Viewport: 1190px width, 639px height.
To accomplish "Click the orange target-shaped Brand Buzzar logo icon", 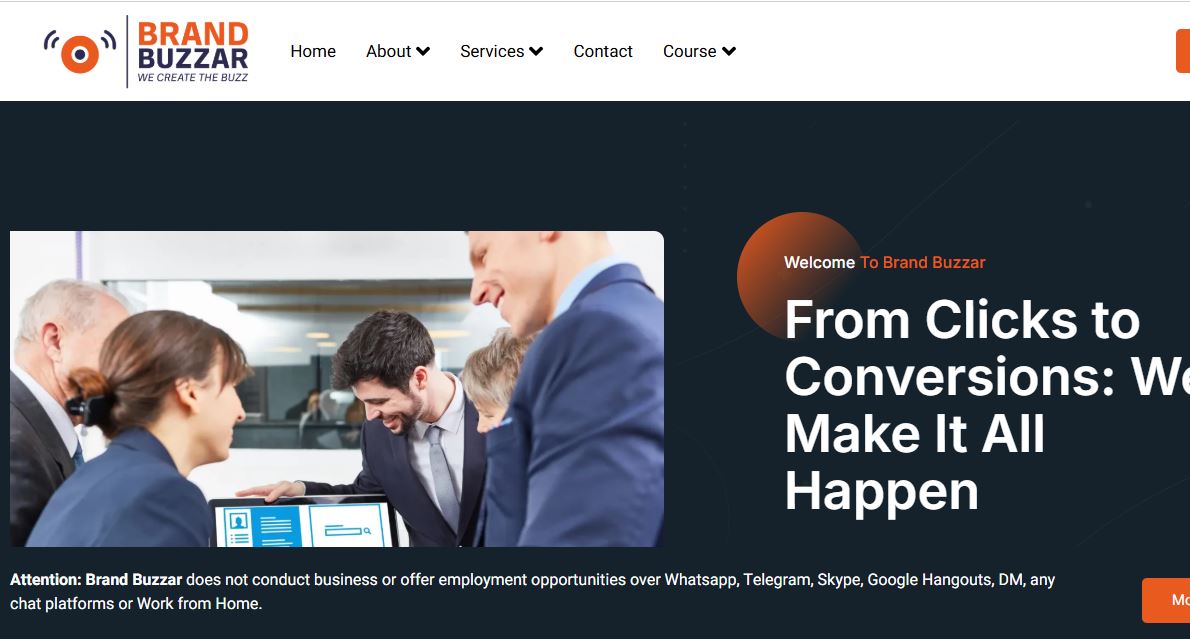I will (80, 51).
